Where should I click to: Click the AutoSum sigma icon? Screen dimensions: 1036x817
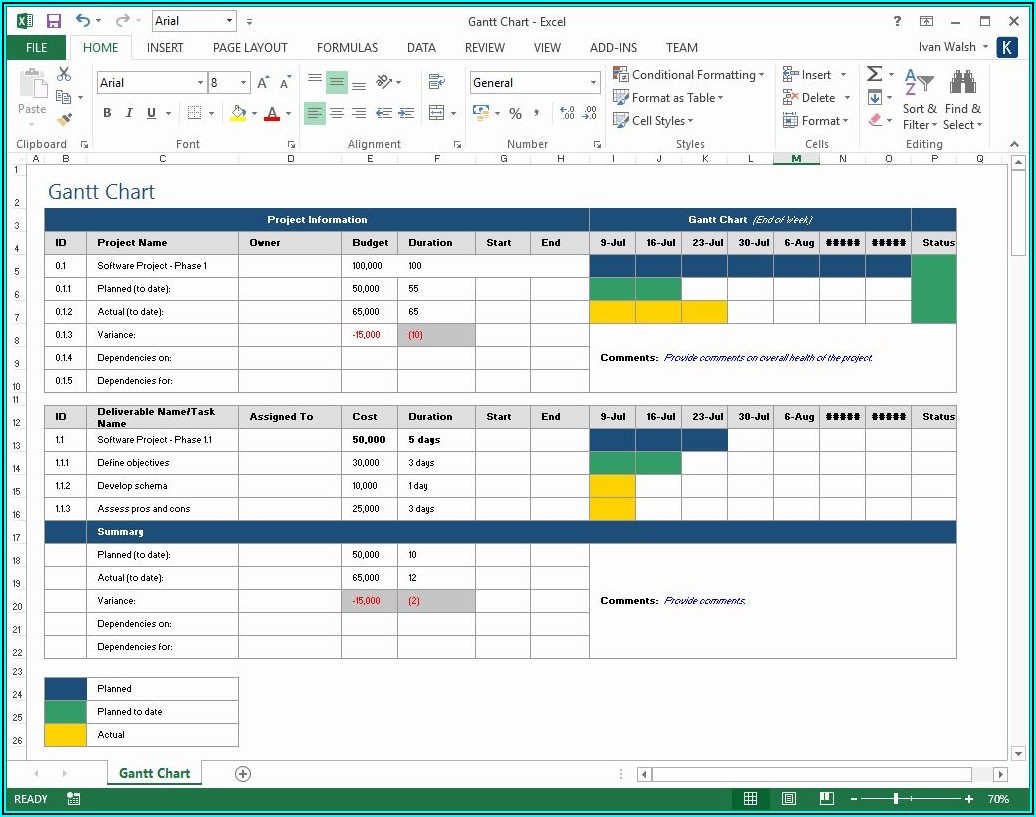coord(874,74)
